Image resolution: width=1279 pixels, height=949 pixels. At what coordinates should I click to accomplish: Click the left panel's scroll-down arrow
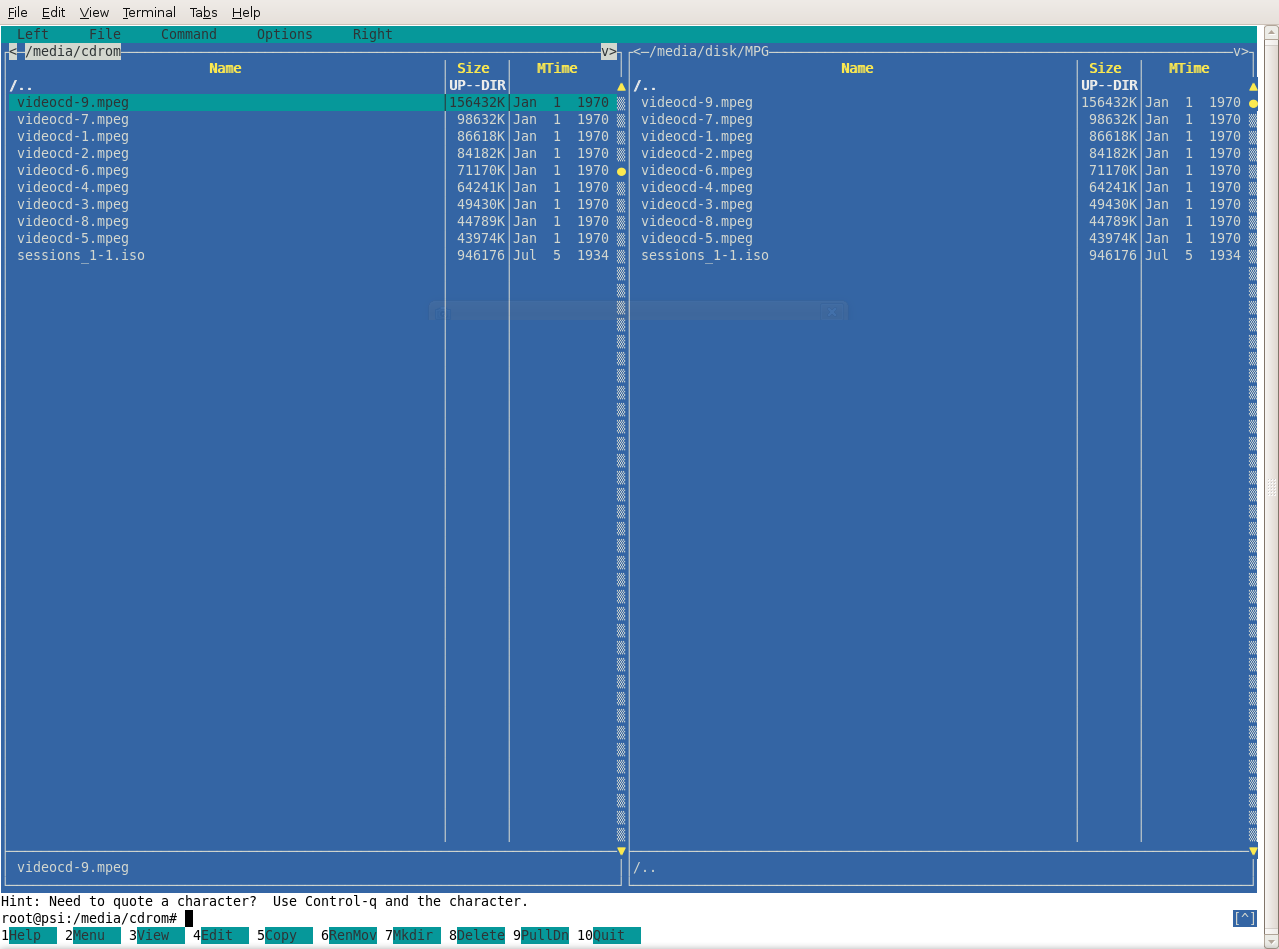tap(621, 851)
